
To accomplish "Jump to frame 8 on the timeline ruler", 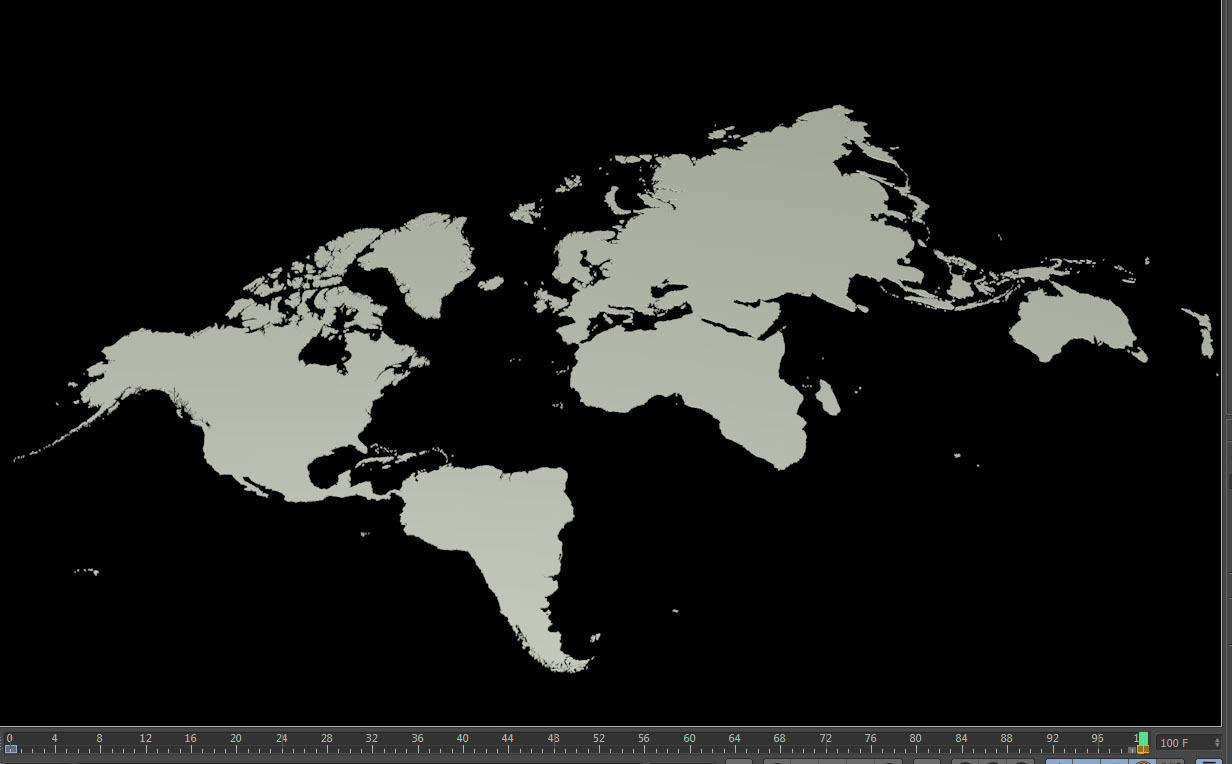I will [99, 738].
